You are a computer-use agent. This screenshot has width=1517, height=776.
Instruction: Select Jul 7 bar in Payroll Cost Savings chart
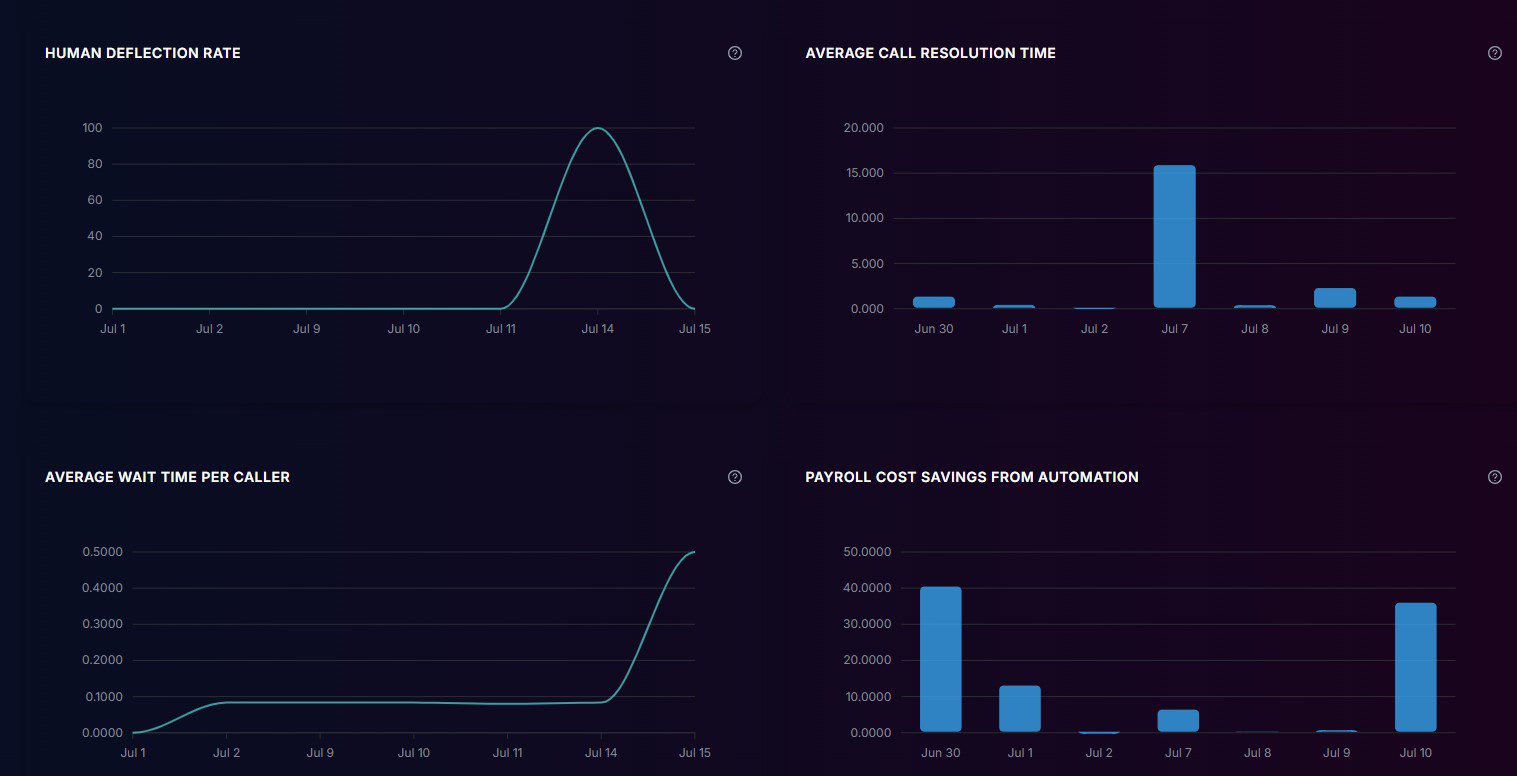[x=1178, y=720]
